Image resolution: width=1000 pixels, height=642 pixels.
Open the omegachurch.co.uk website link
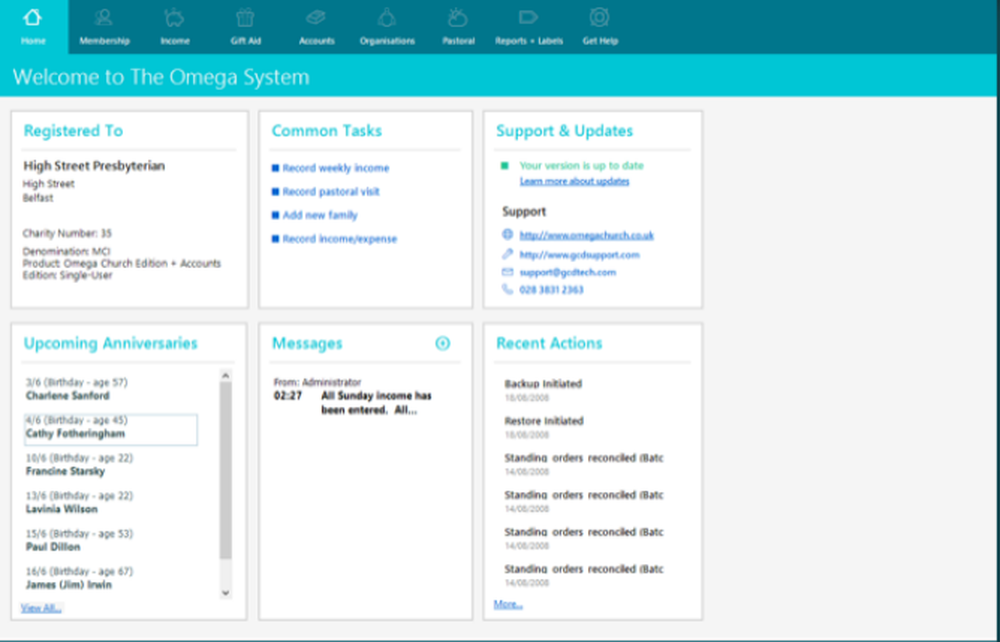(587, 235)
